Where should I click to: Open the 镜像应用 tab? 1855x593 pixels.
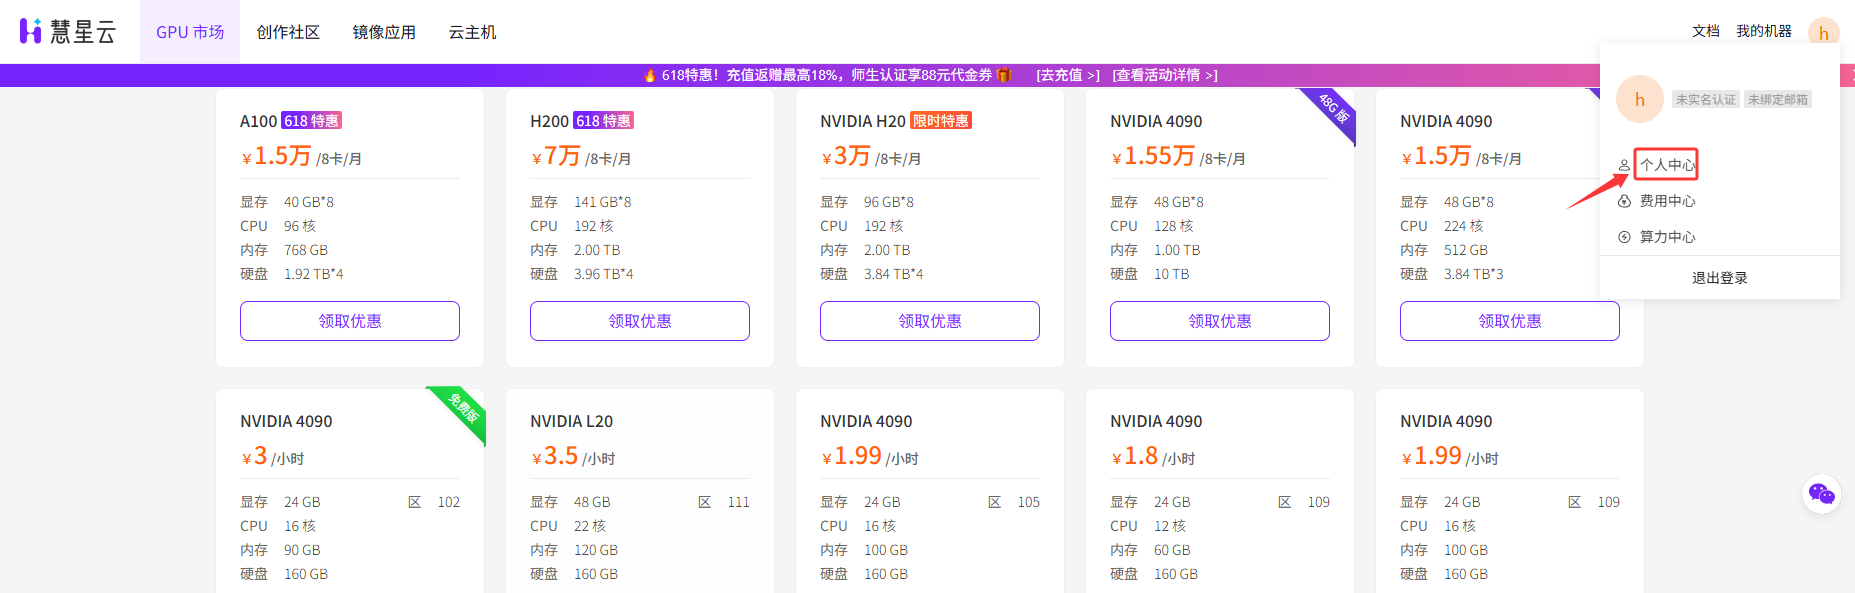(384, 32)
